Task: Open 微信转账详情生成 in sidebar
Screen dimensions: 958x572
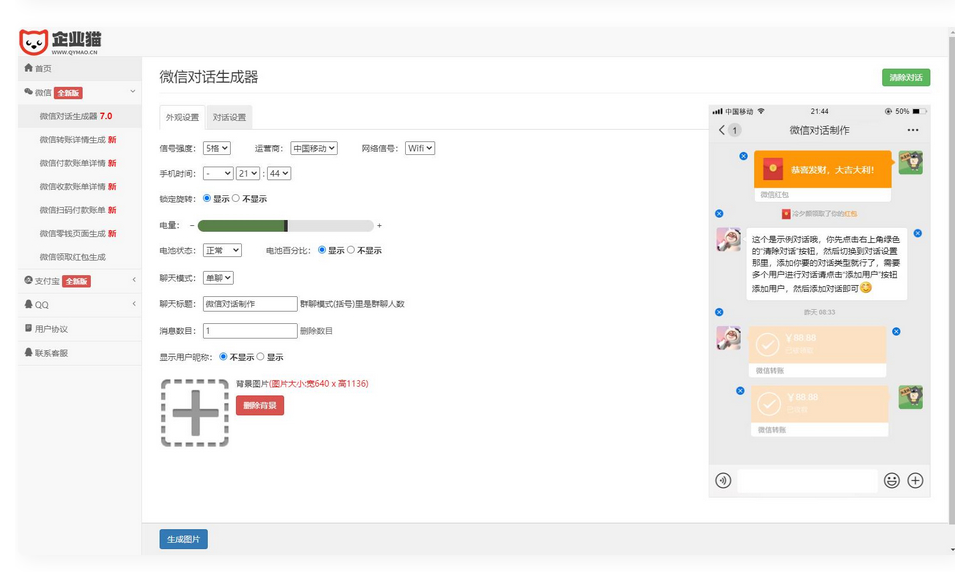Action: (79, 139)
